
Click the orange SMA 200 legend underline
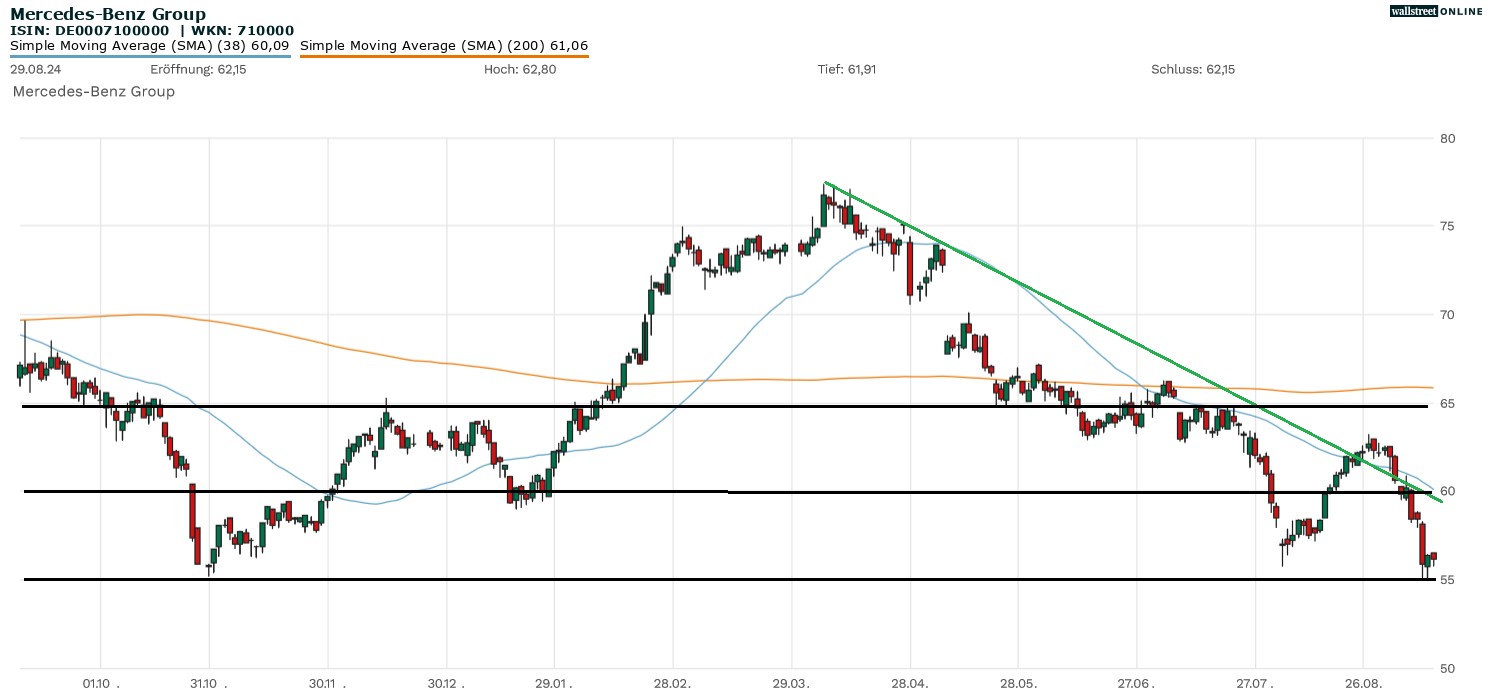coord(444,56)
